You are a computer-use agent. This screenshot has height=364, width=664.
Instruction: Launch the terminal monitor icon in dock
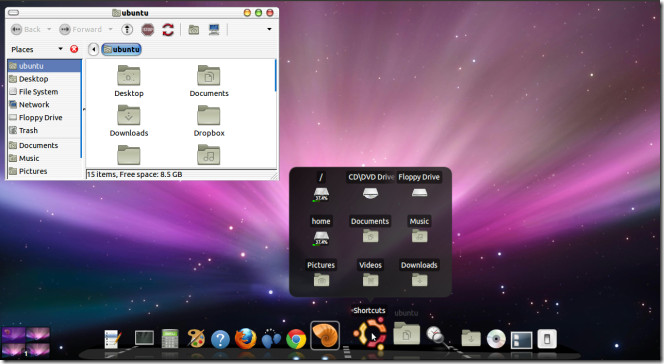144,338
